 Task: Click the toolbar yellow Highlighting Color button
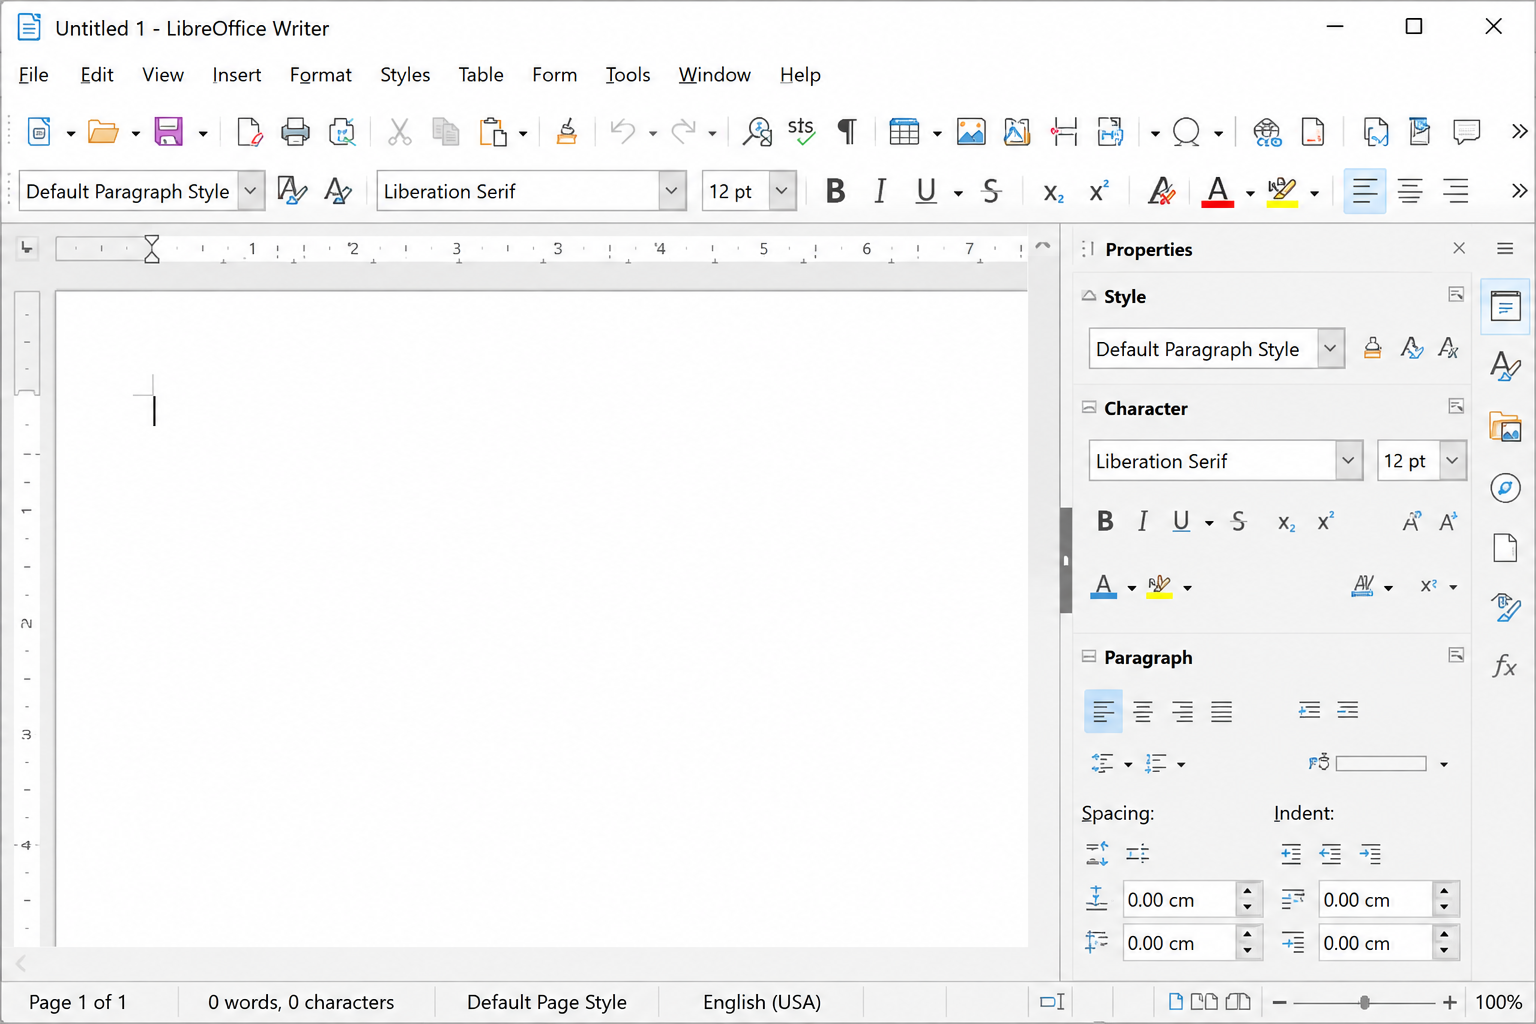pyautogui.click(x=1282, y=191)
